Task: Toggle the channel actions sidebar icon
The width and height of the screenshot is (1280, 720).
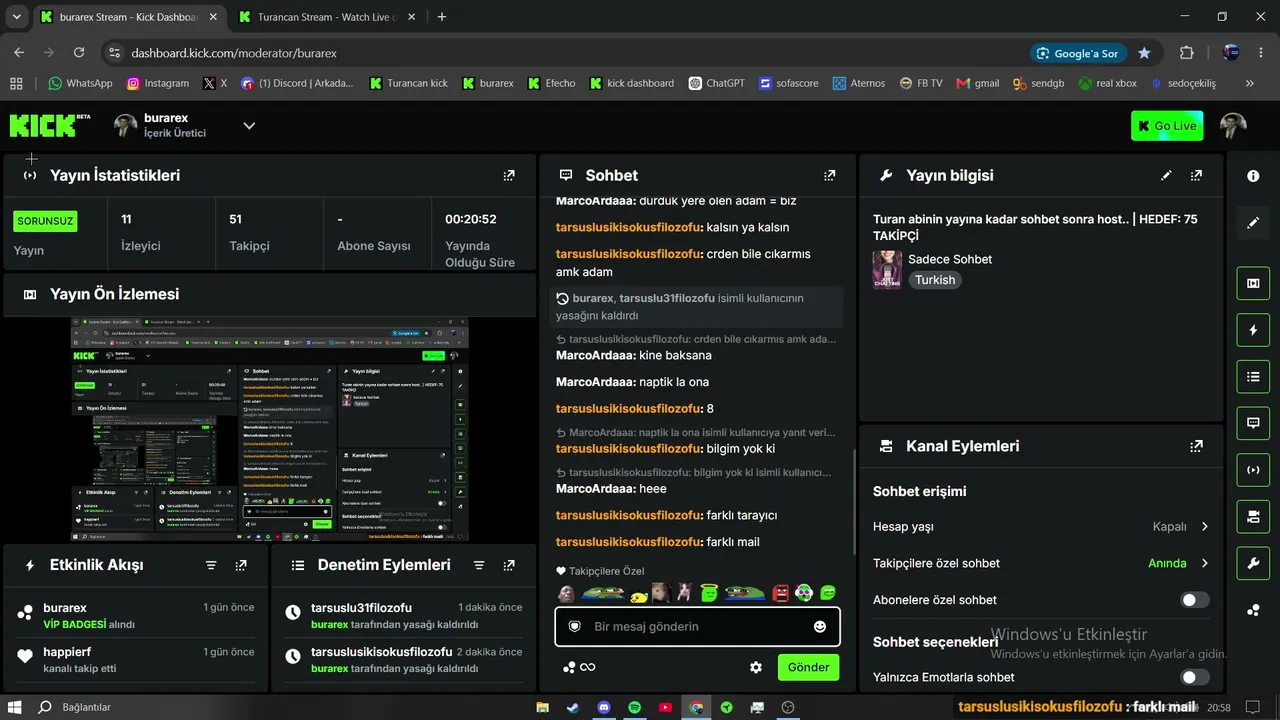Action: pos(1253,516)
